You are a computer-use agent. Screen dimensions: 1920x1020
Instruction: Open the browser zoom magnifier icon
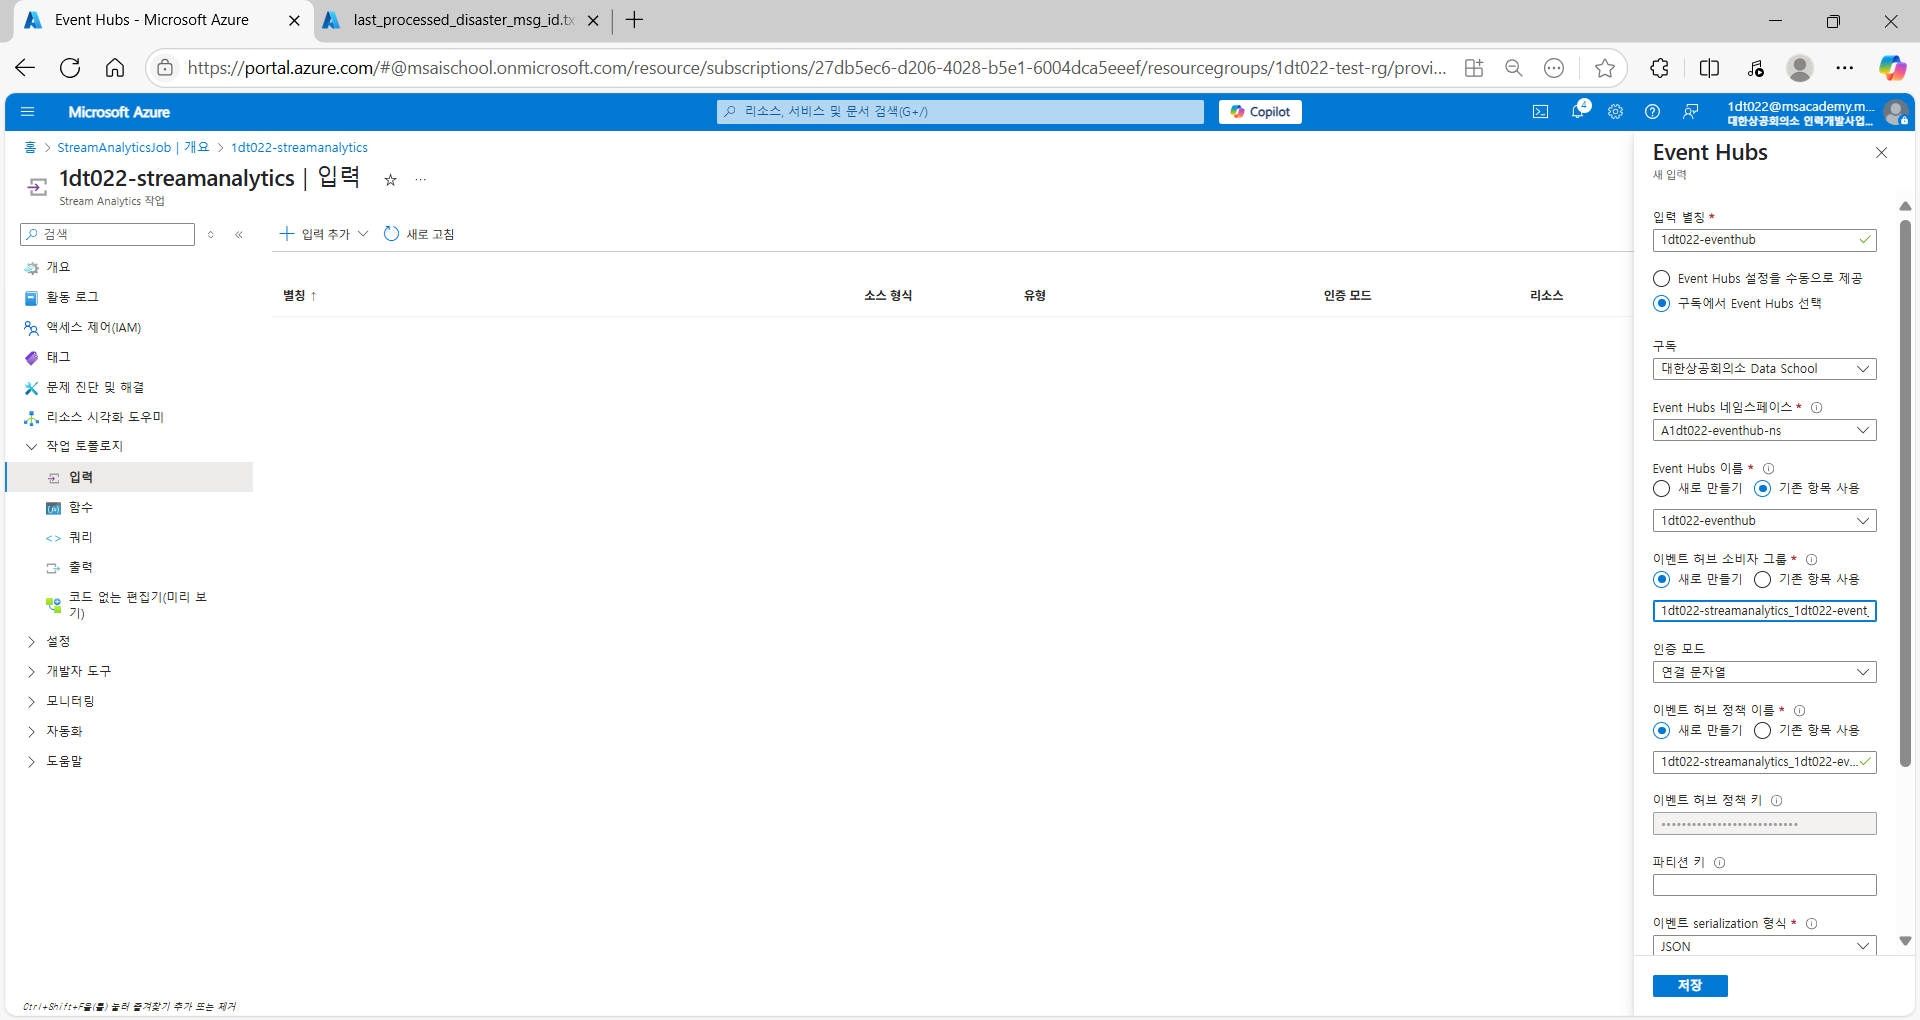1514,68
